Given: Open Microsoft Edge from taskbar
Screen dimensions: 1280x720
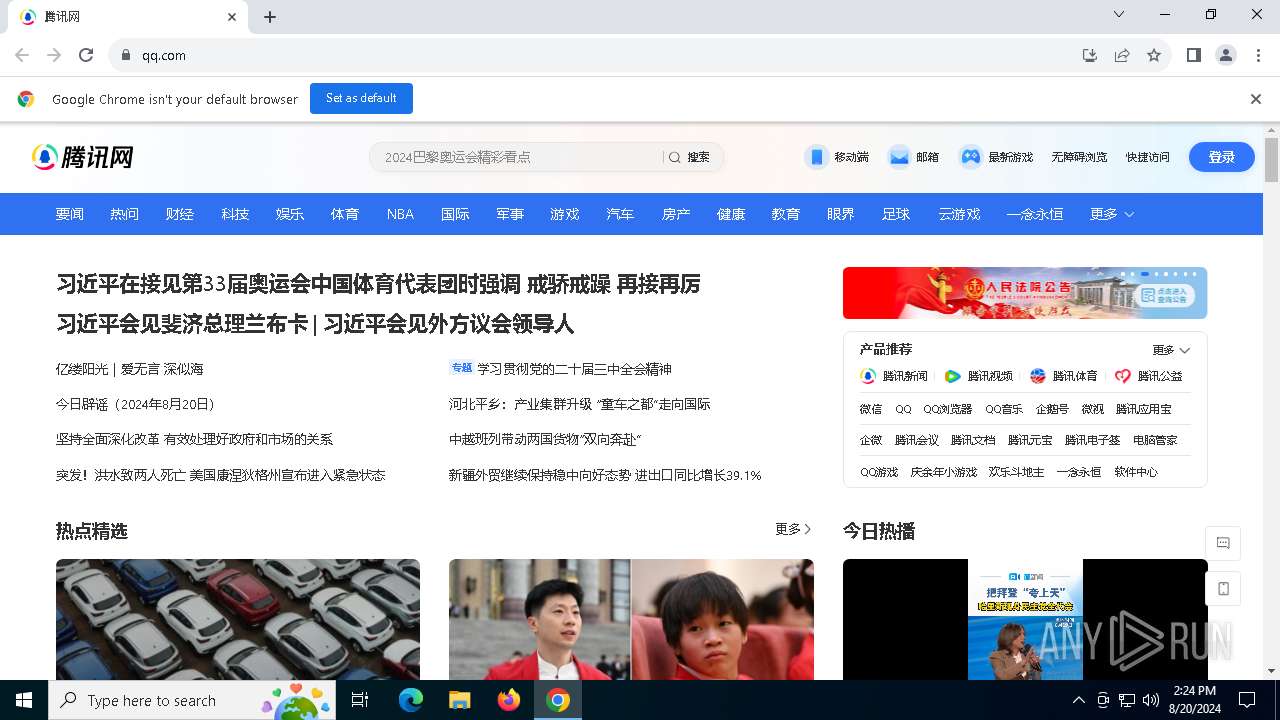Looking at the screenshot, I should click(411, 700).
